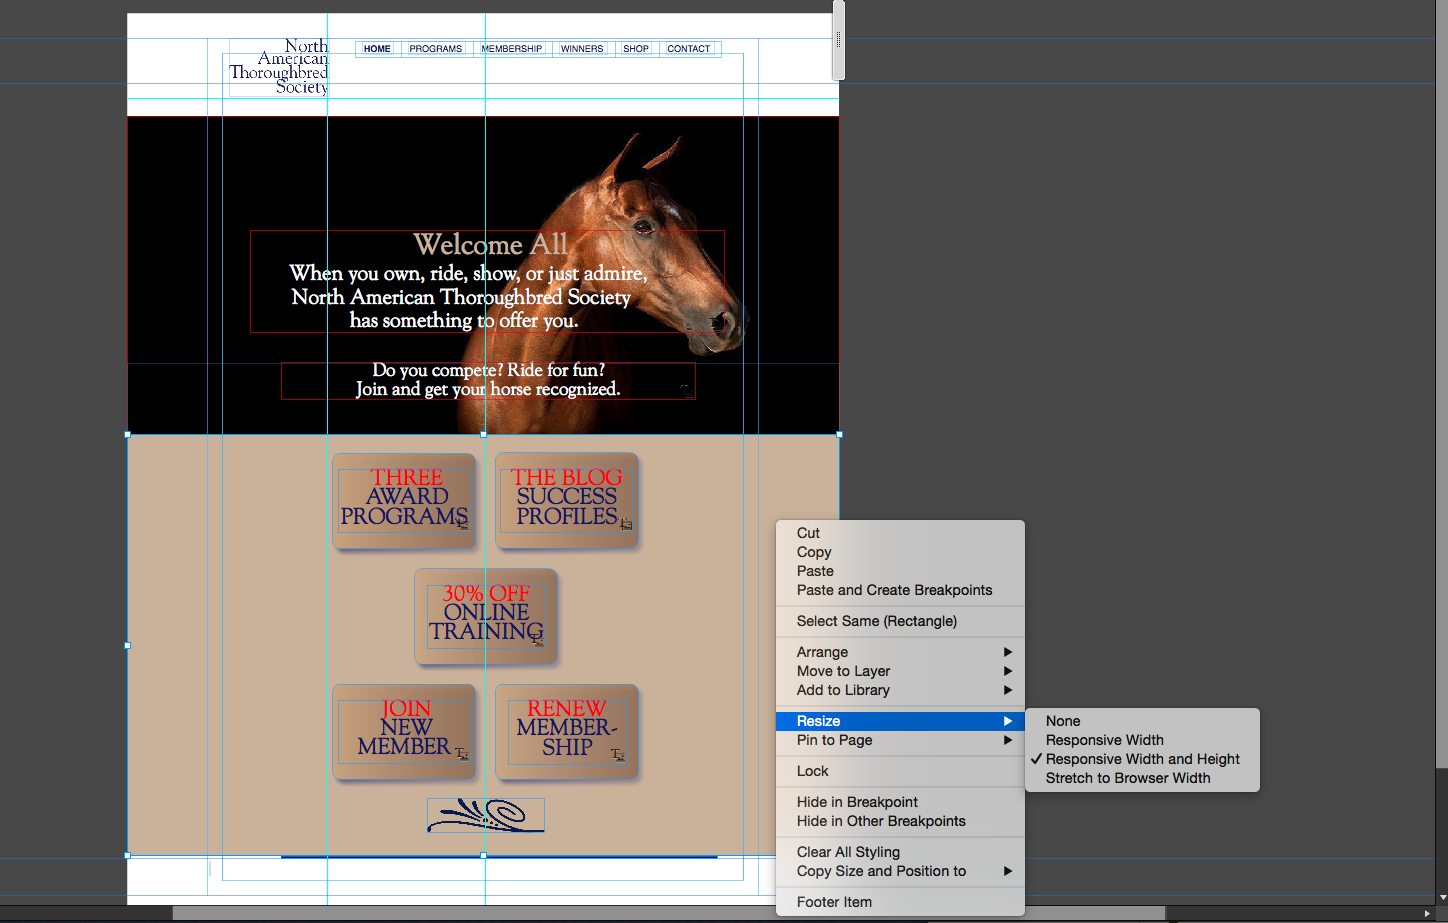Click the scroll right arrow at bottom corner
The image size is (1448, 923).
(1427, 913)
